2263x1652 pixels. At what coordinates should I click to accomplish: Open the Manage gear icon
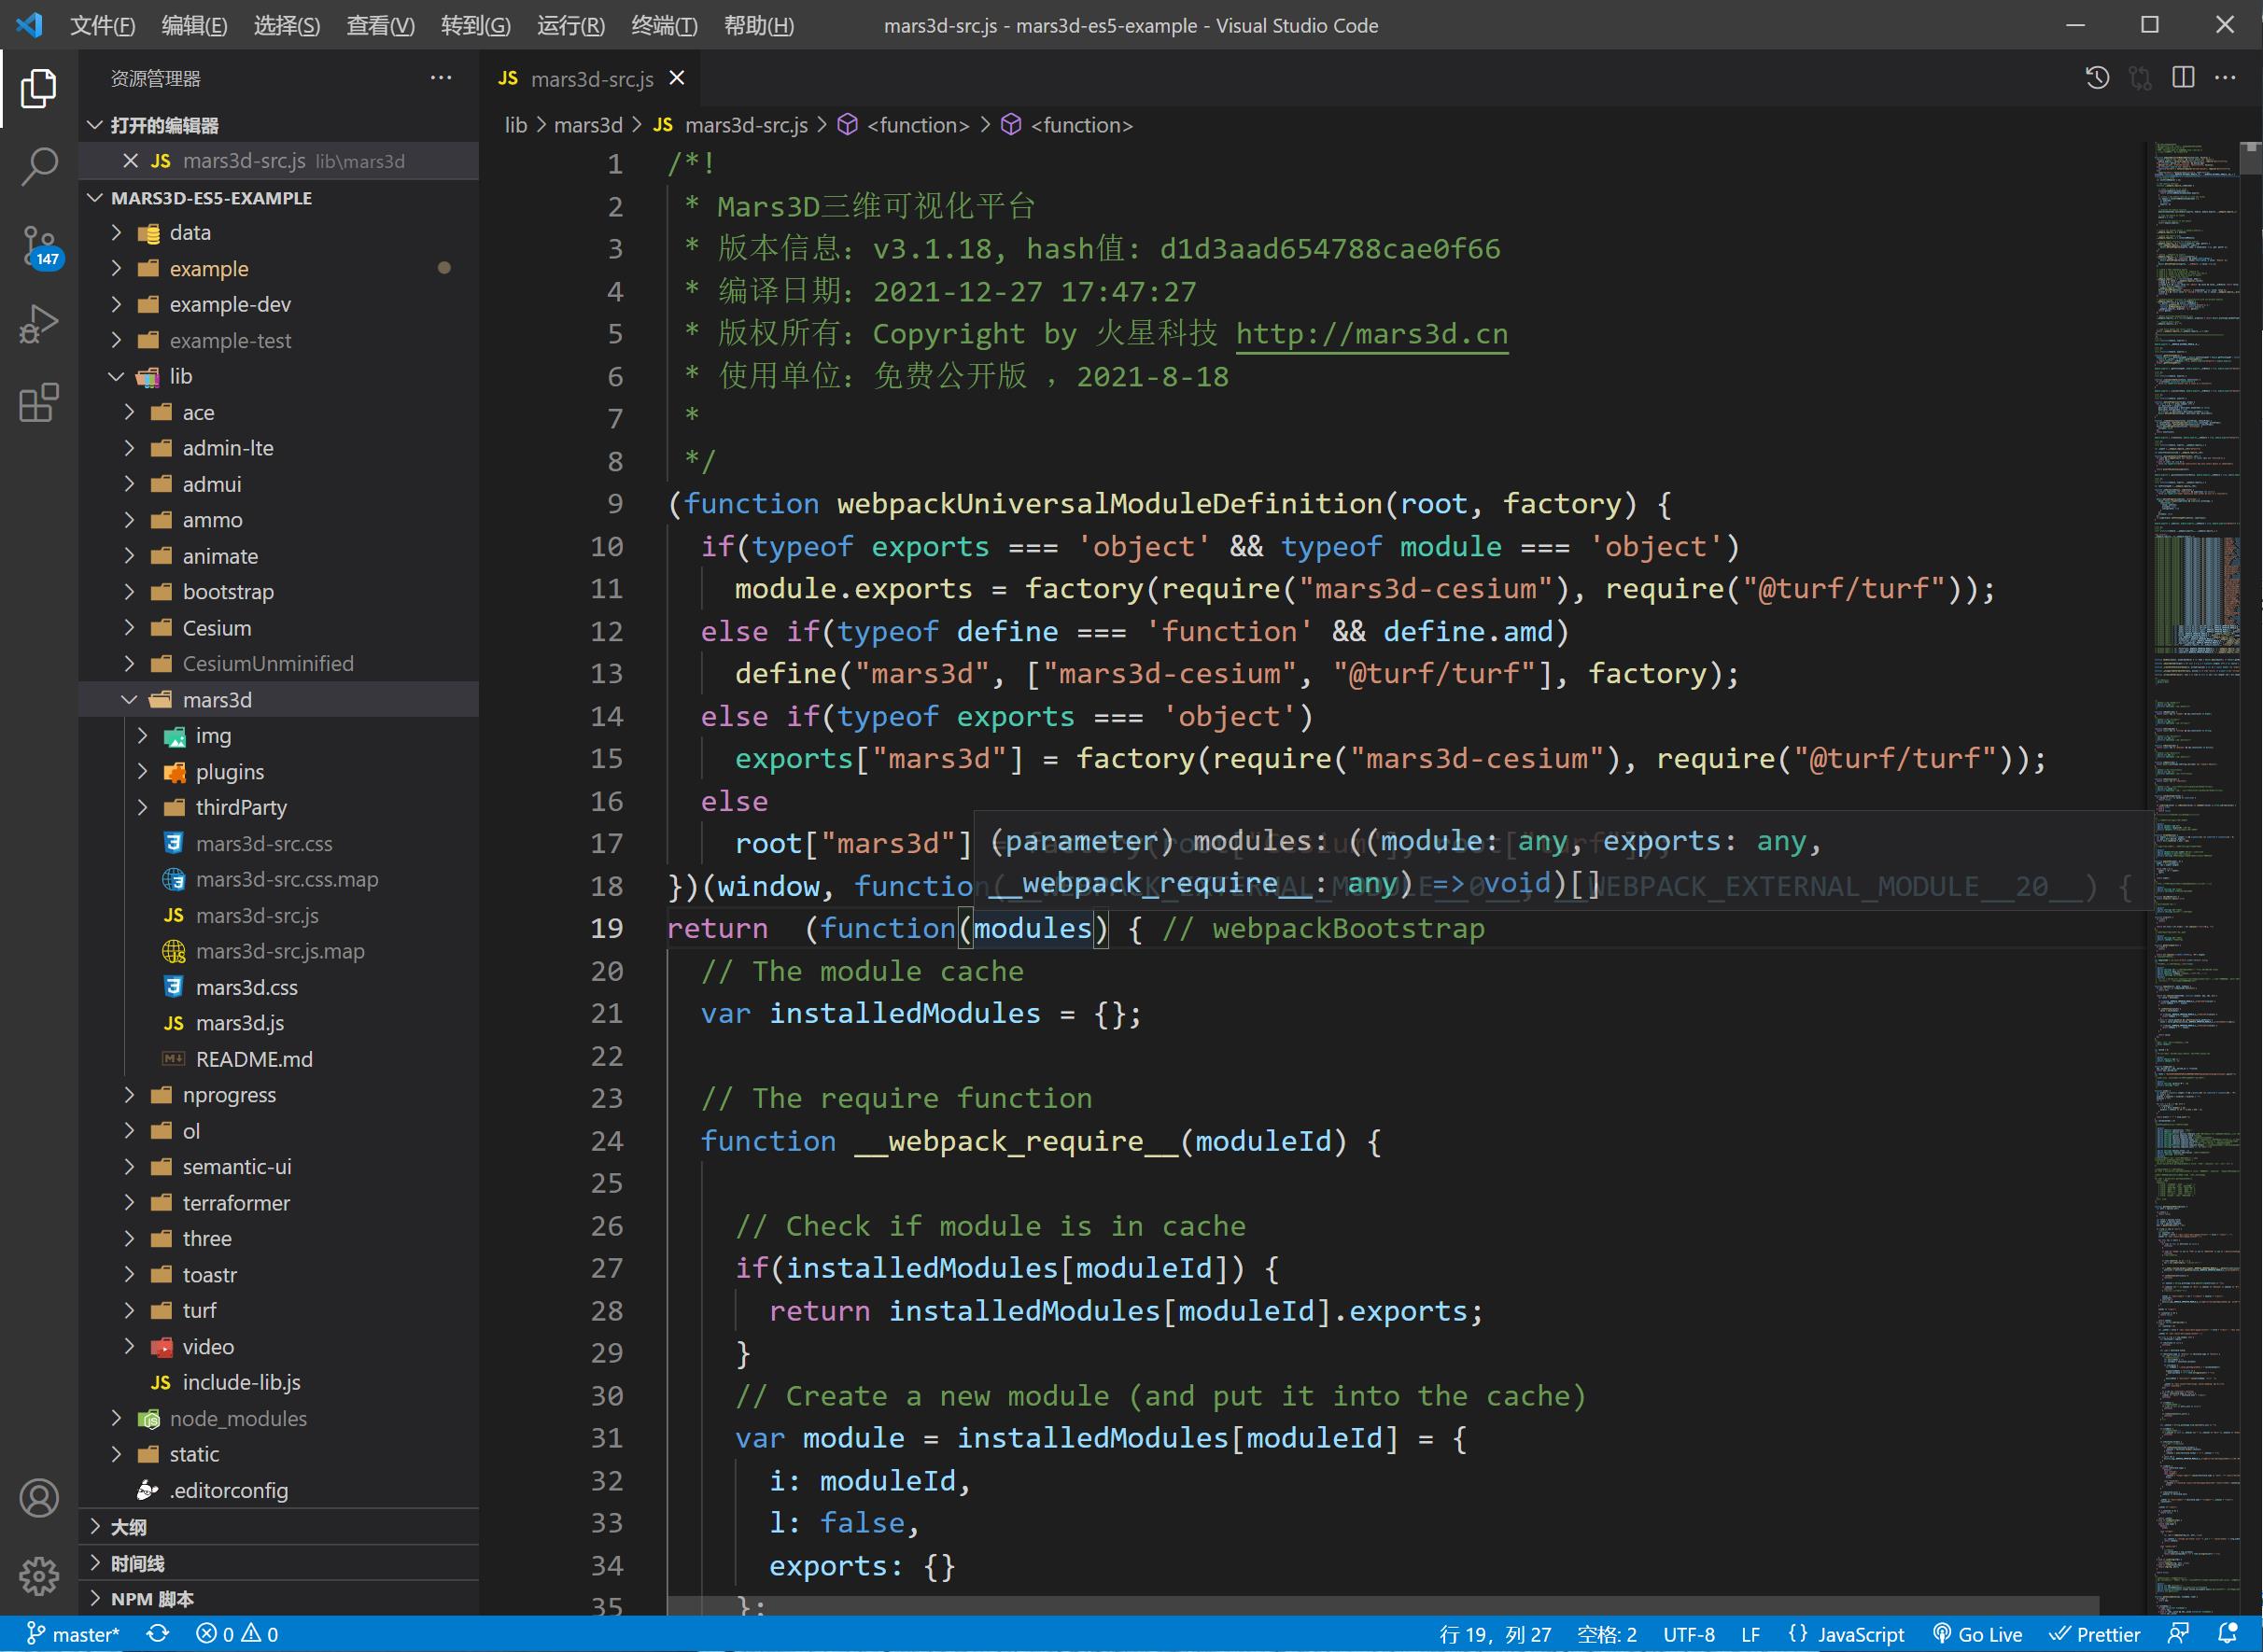tap(38, 1576)
